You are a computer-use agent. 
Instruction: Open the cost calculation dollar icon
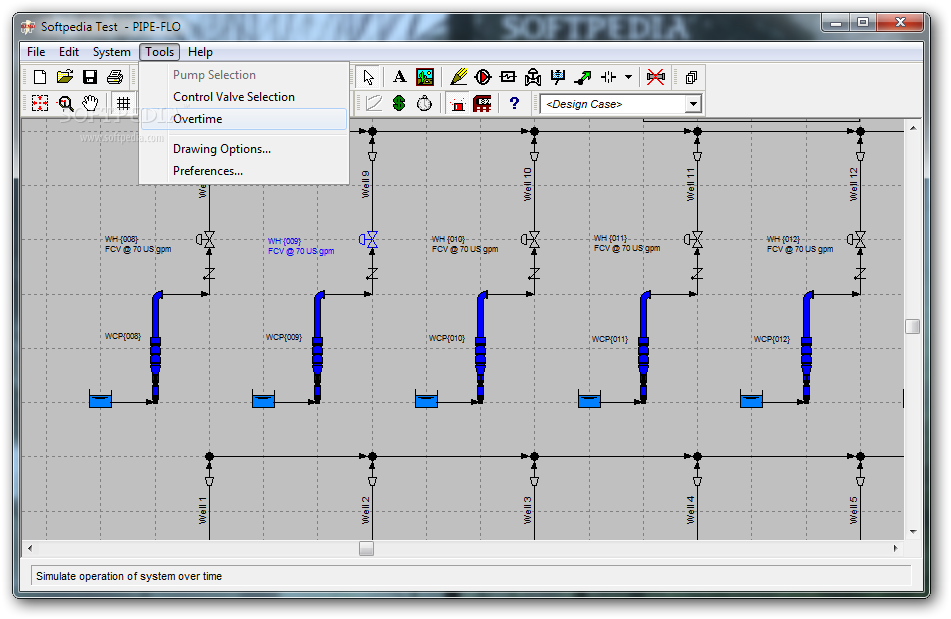click(x=398, y=103)
